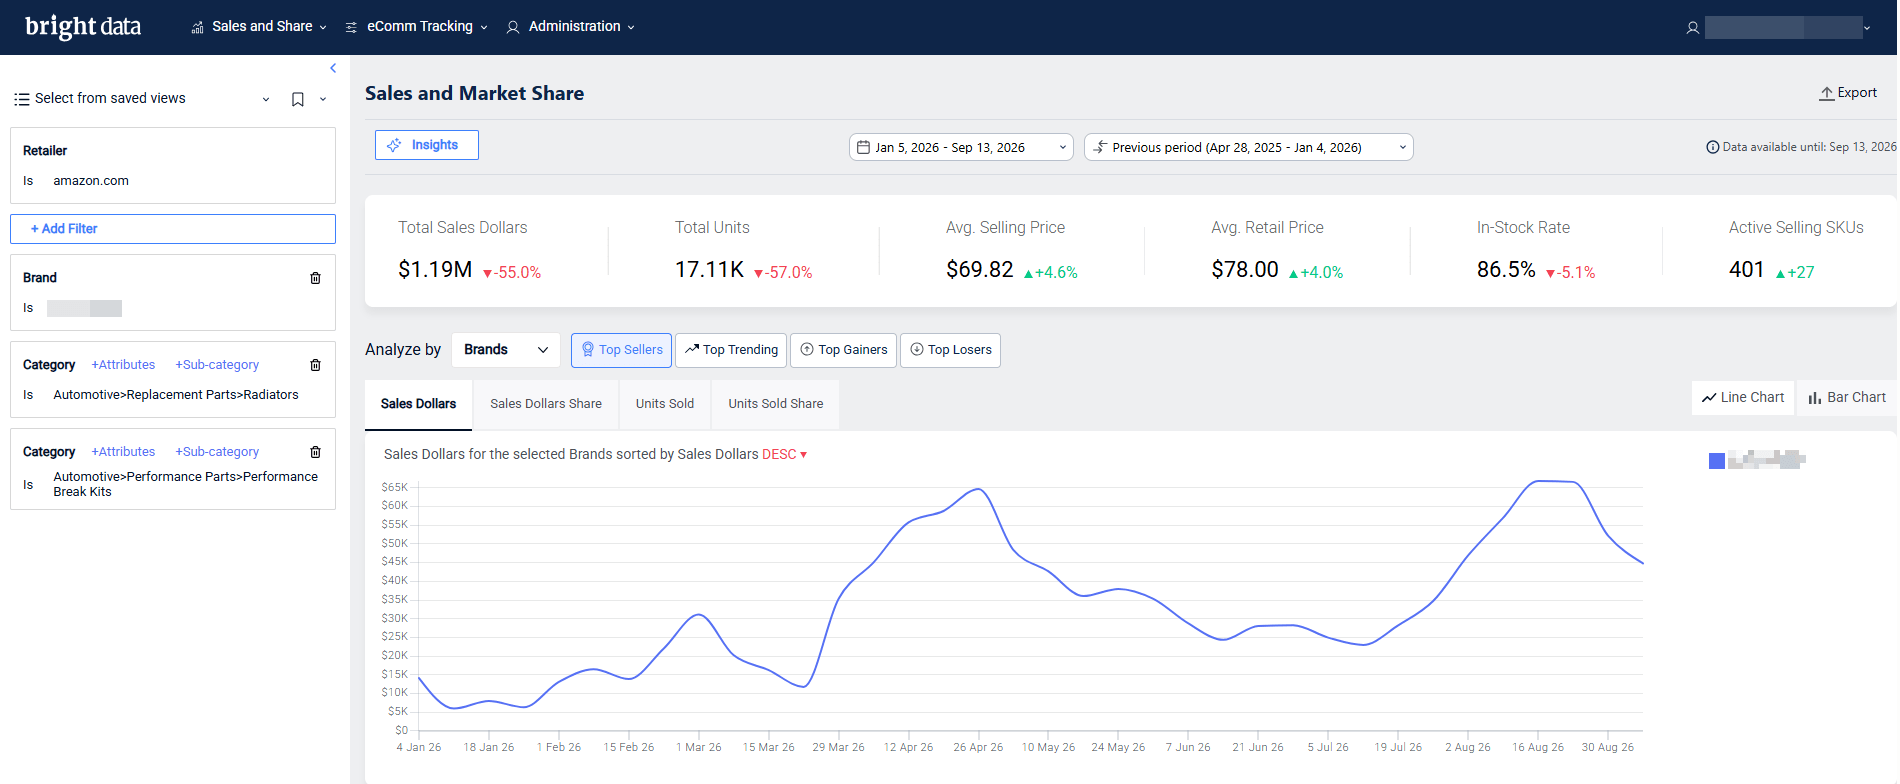Click the bookmark save view icon

[x=298, y=99]
